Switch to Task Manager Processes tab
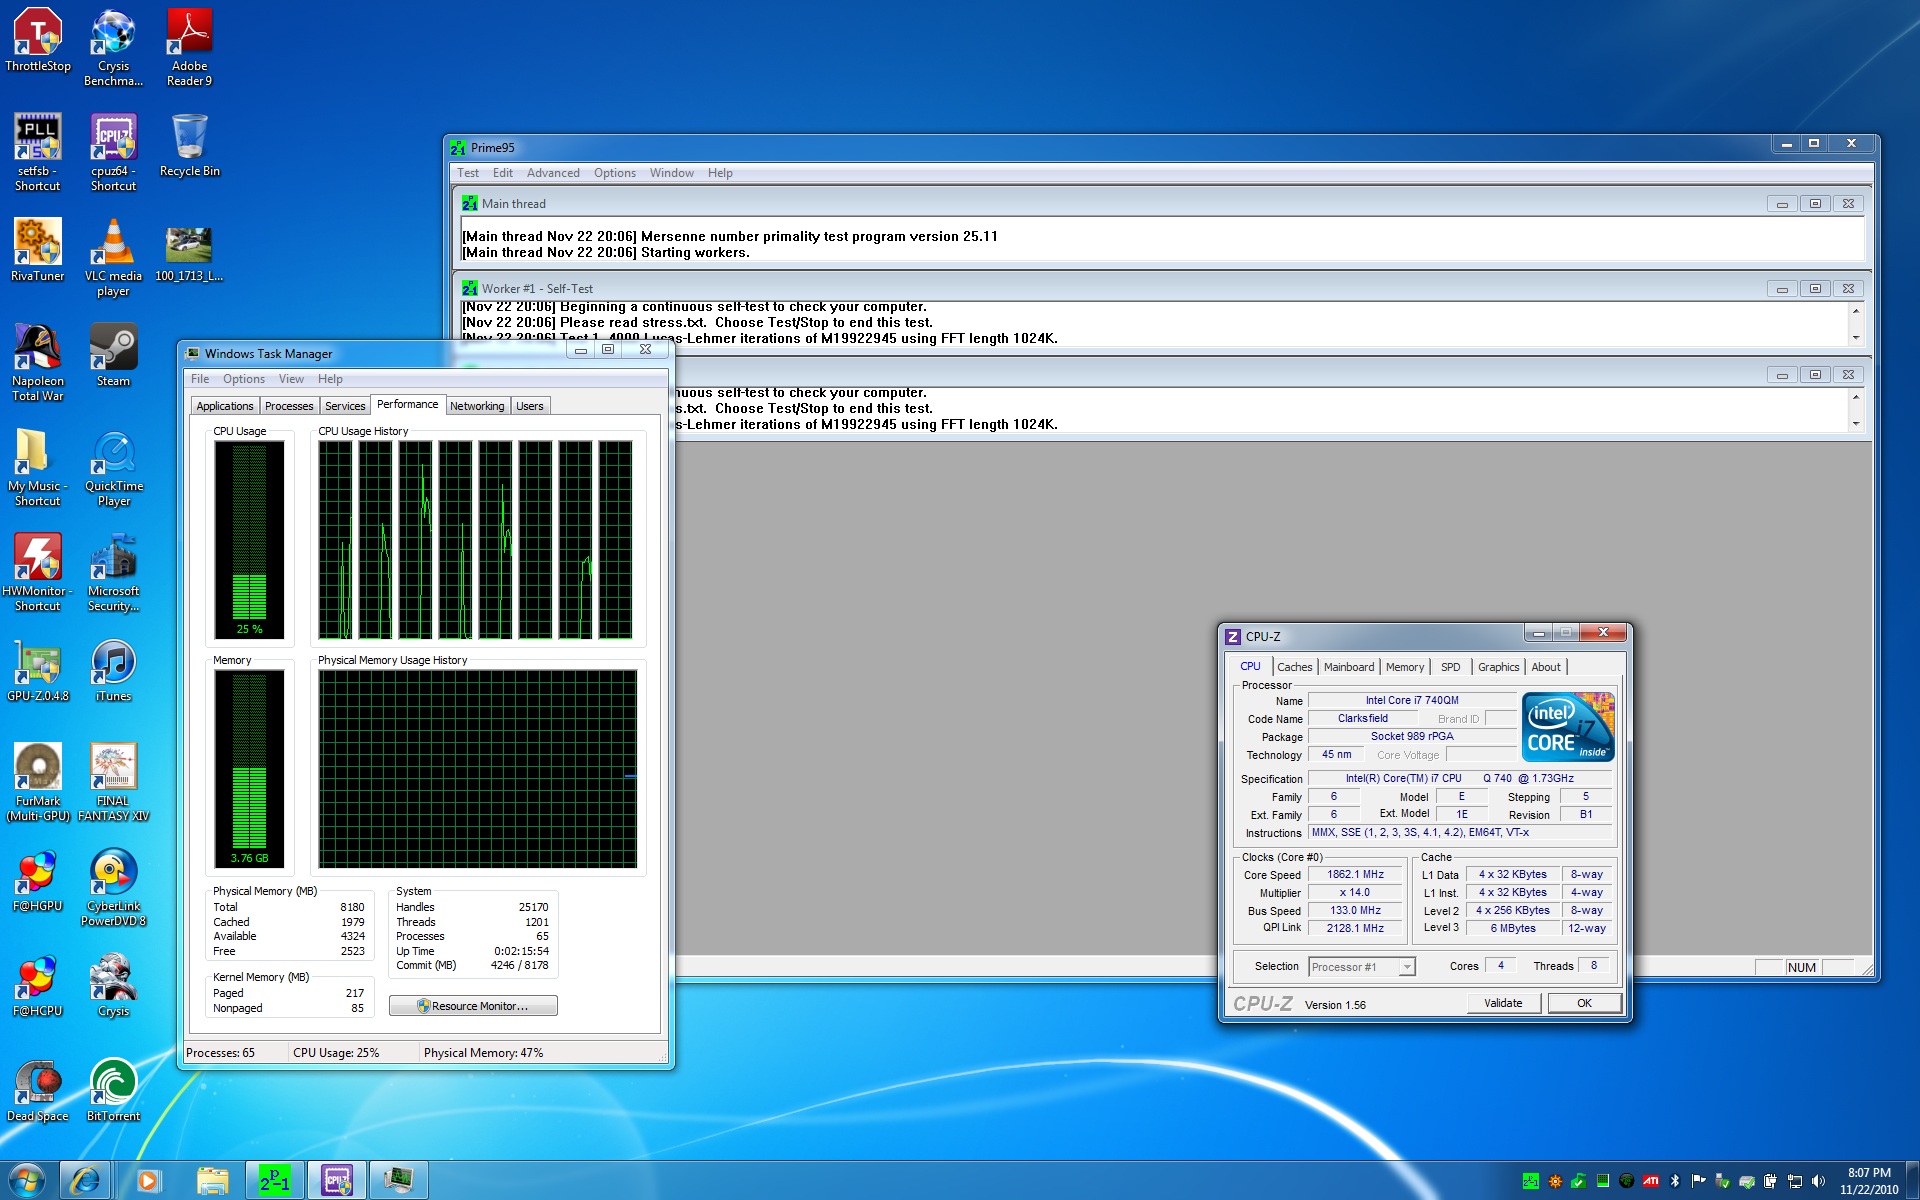This screenshot has width=1920, height=1200. [289, 406]
